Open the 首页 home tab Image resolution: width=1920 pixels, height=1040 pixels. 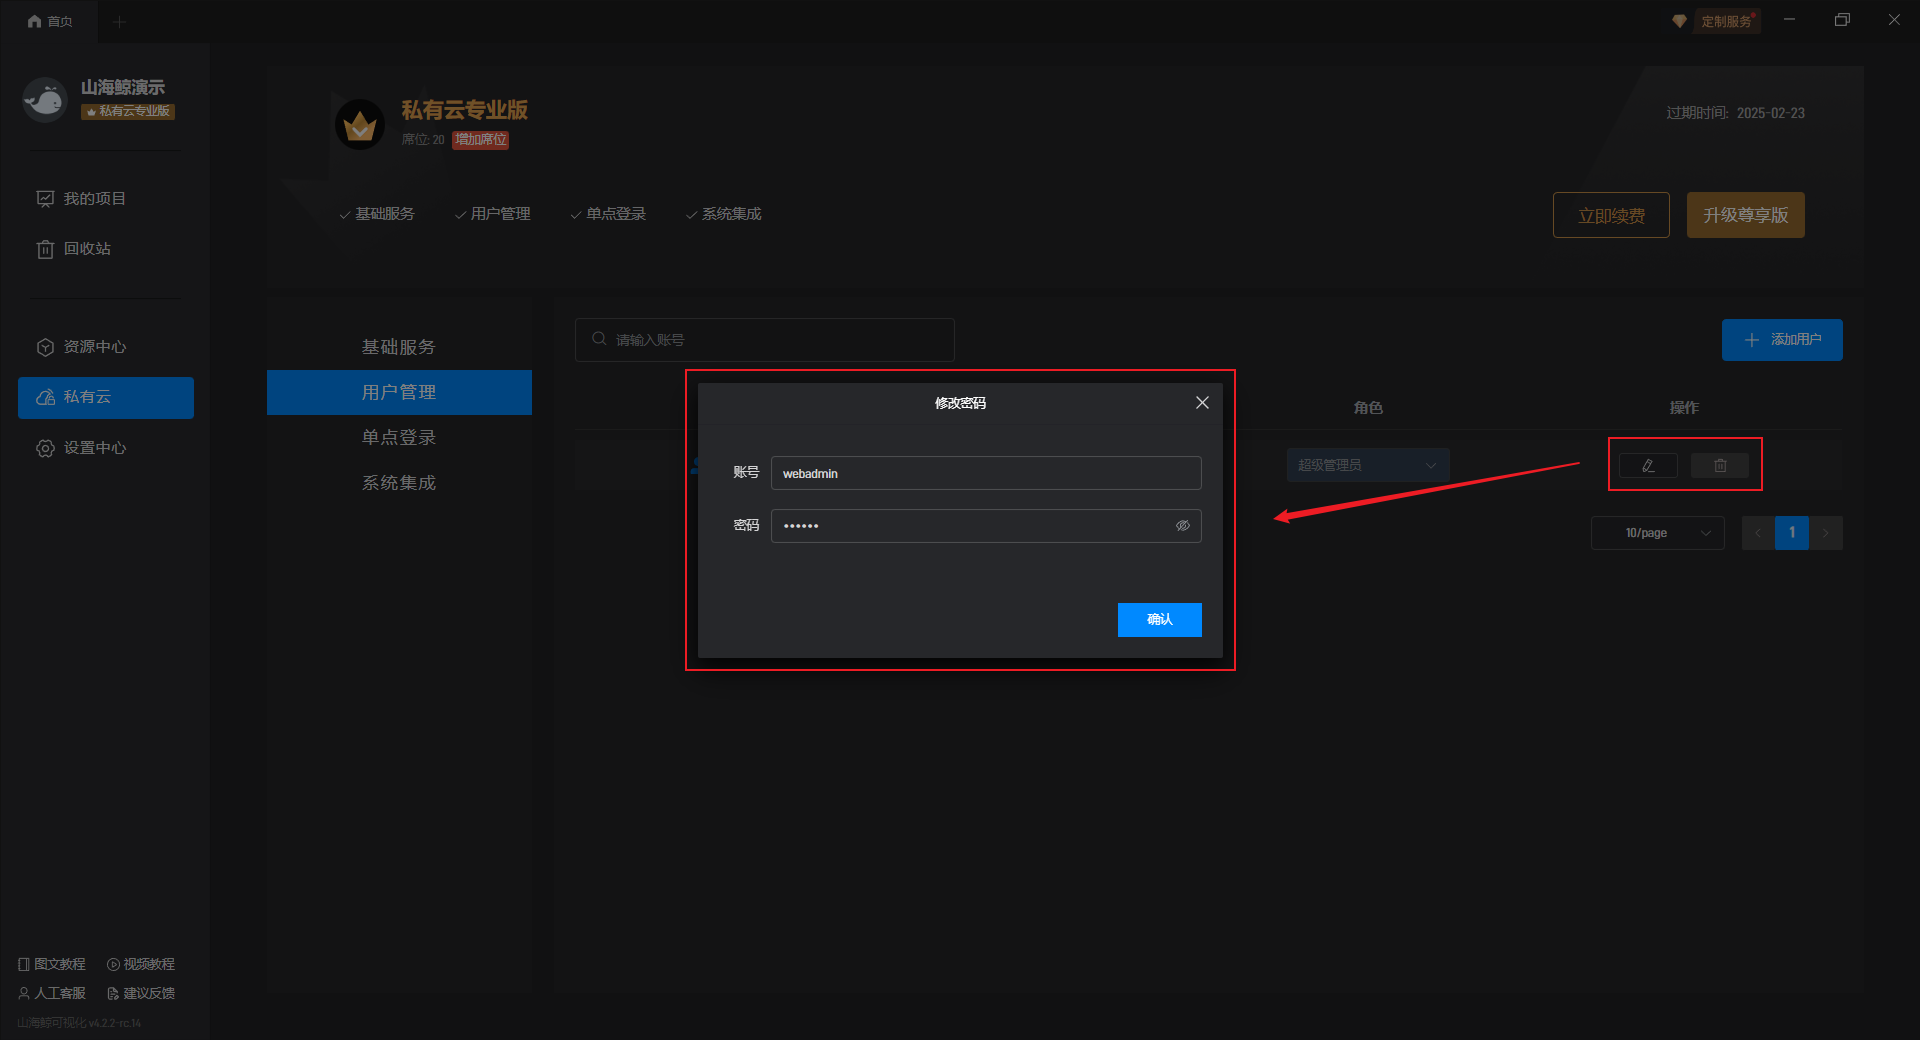pos(50,21)
